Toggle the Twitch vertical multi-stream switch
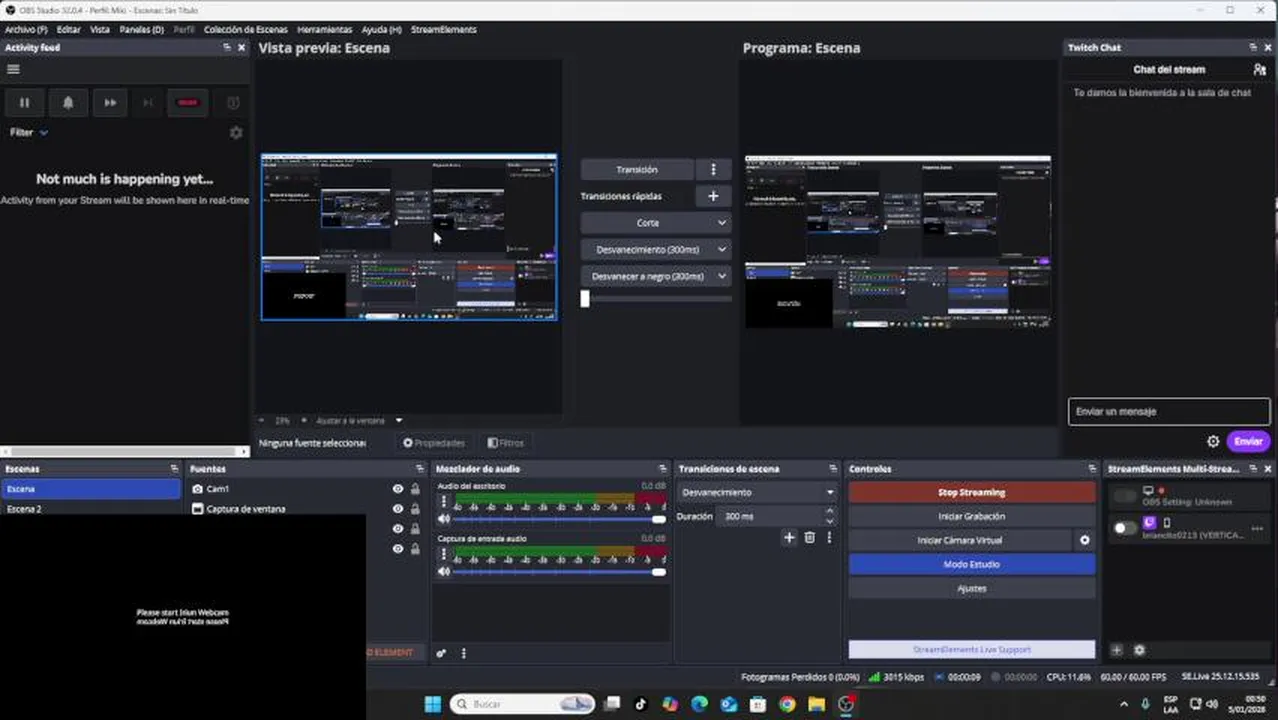This screenshot has height=720, width=1278. tap(1125, 527)
